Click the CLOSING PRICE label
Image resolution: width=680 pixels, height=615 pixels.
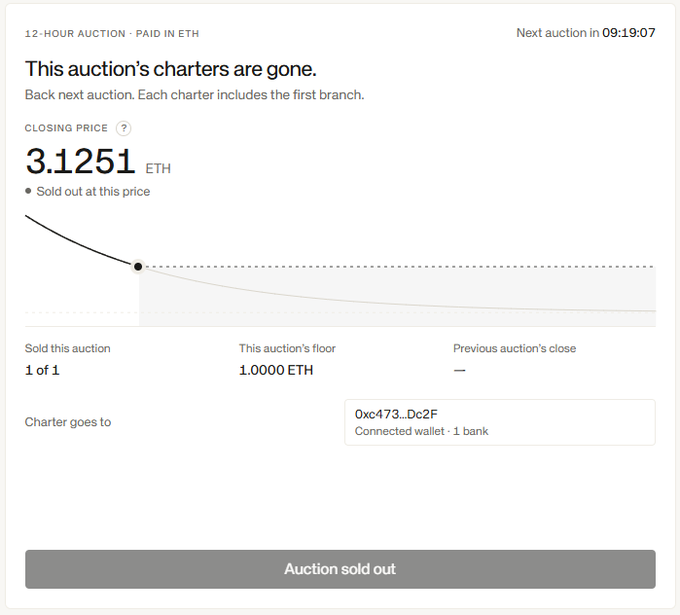tap(66, 128)
